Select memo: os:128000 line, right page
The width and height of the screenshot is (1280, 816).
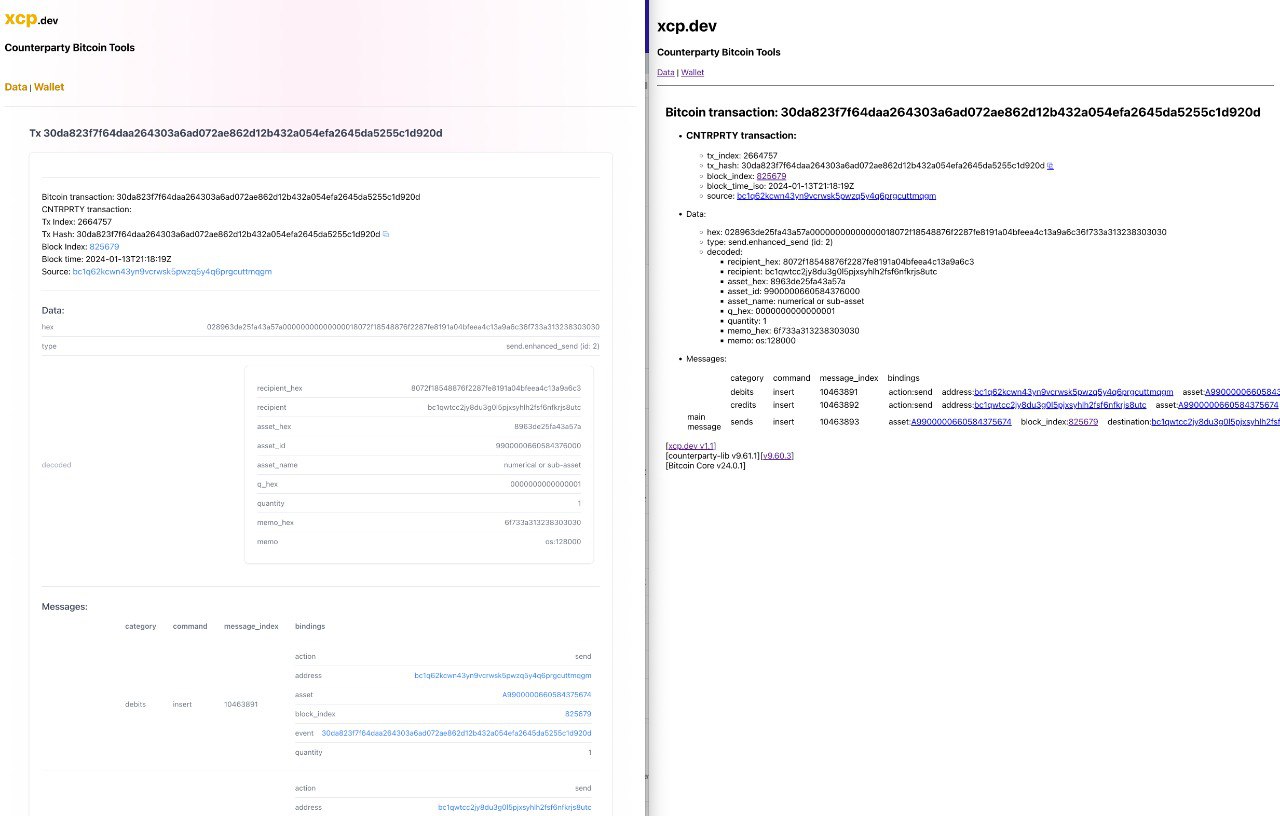click(761, 340)
